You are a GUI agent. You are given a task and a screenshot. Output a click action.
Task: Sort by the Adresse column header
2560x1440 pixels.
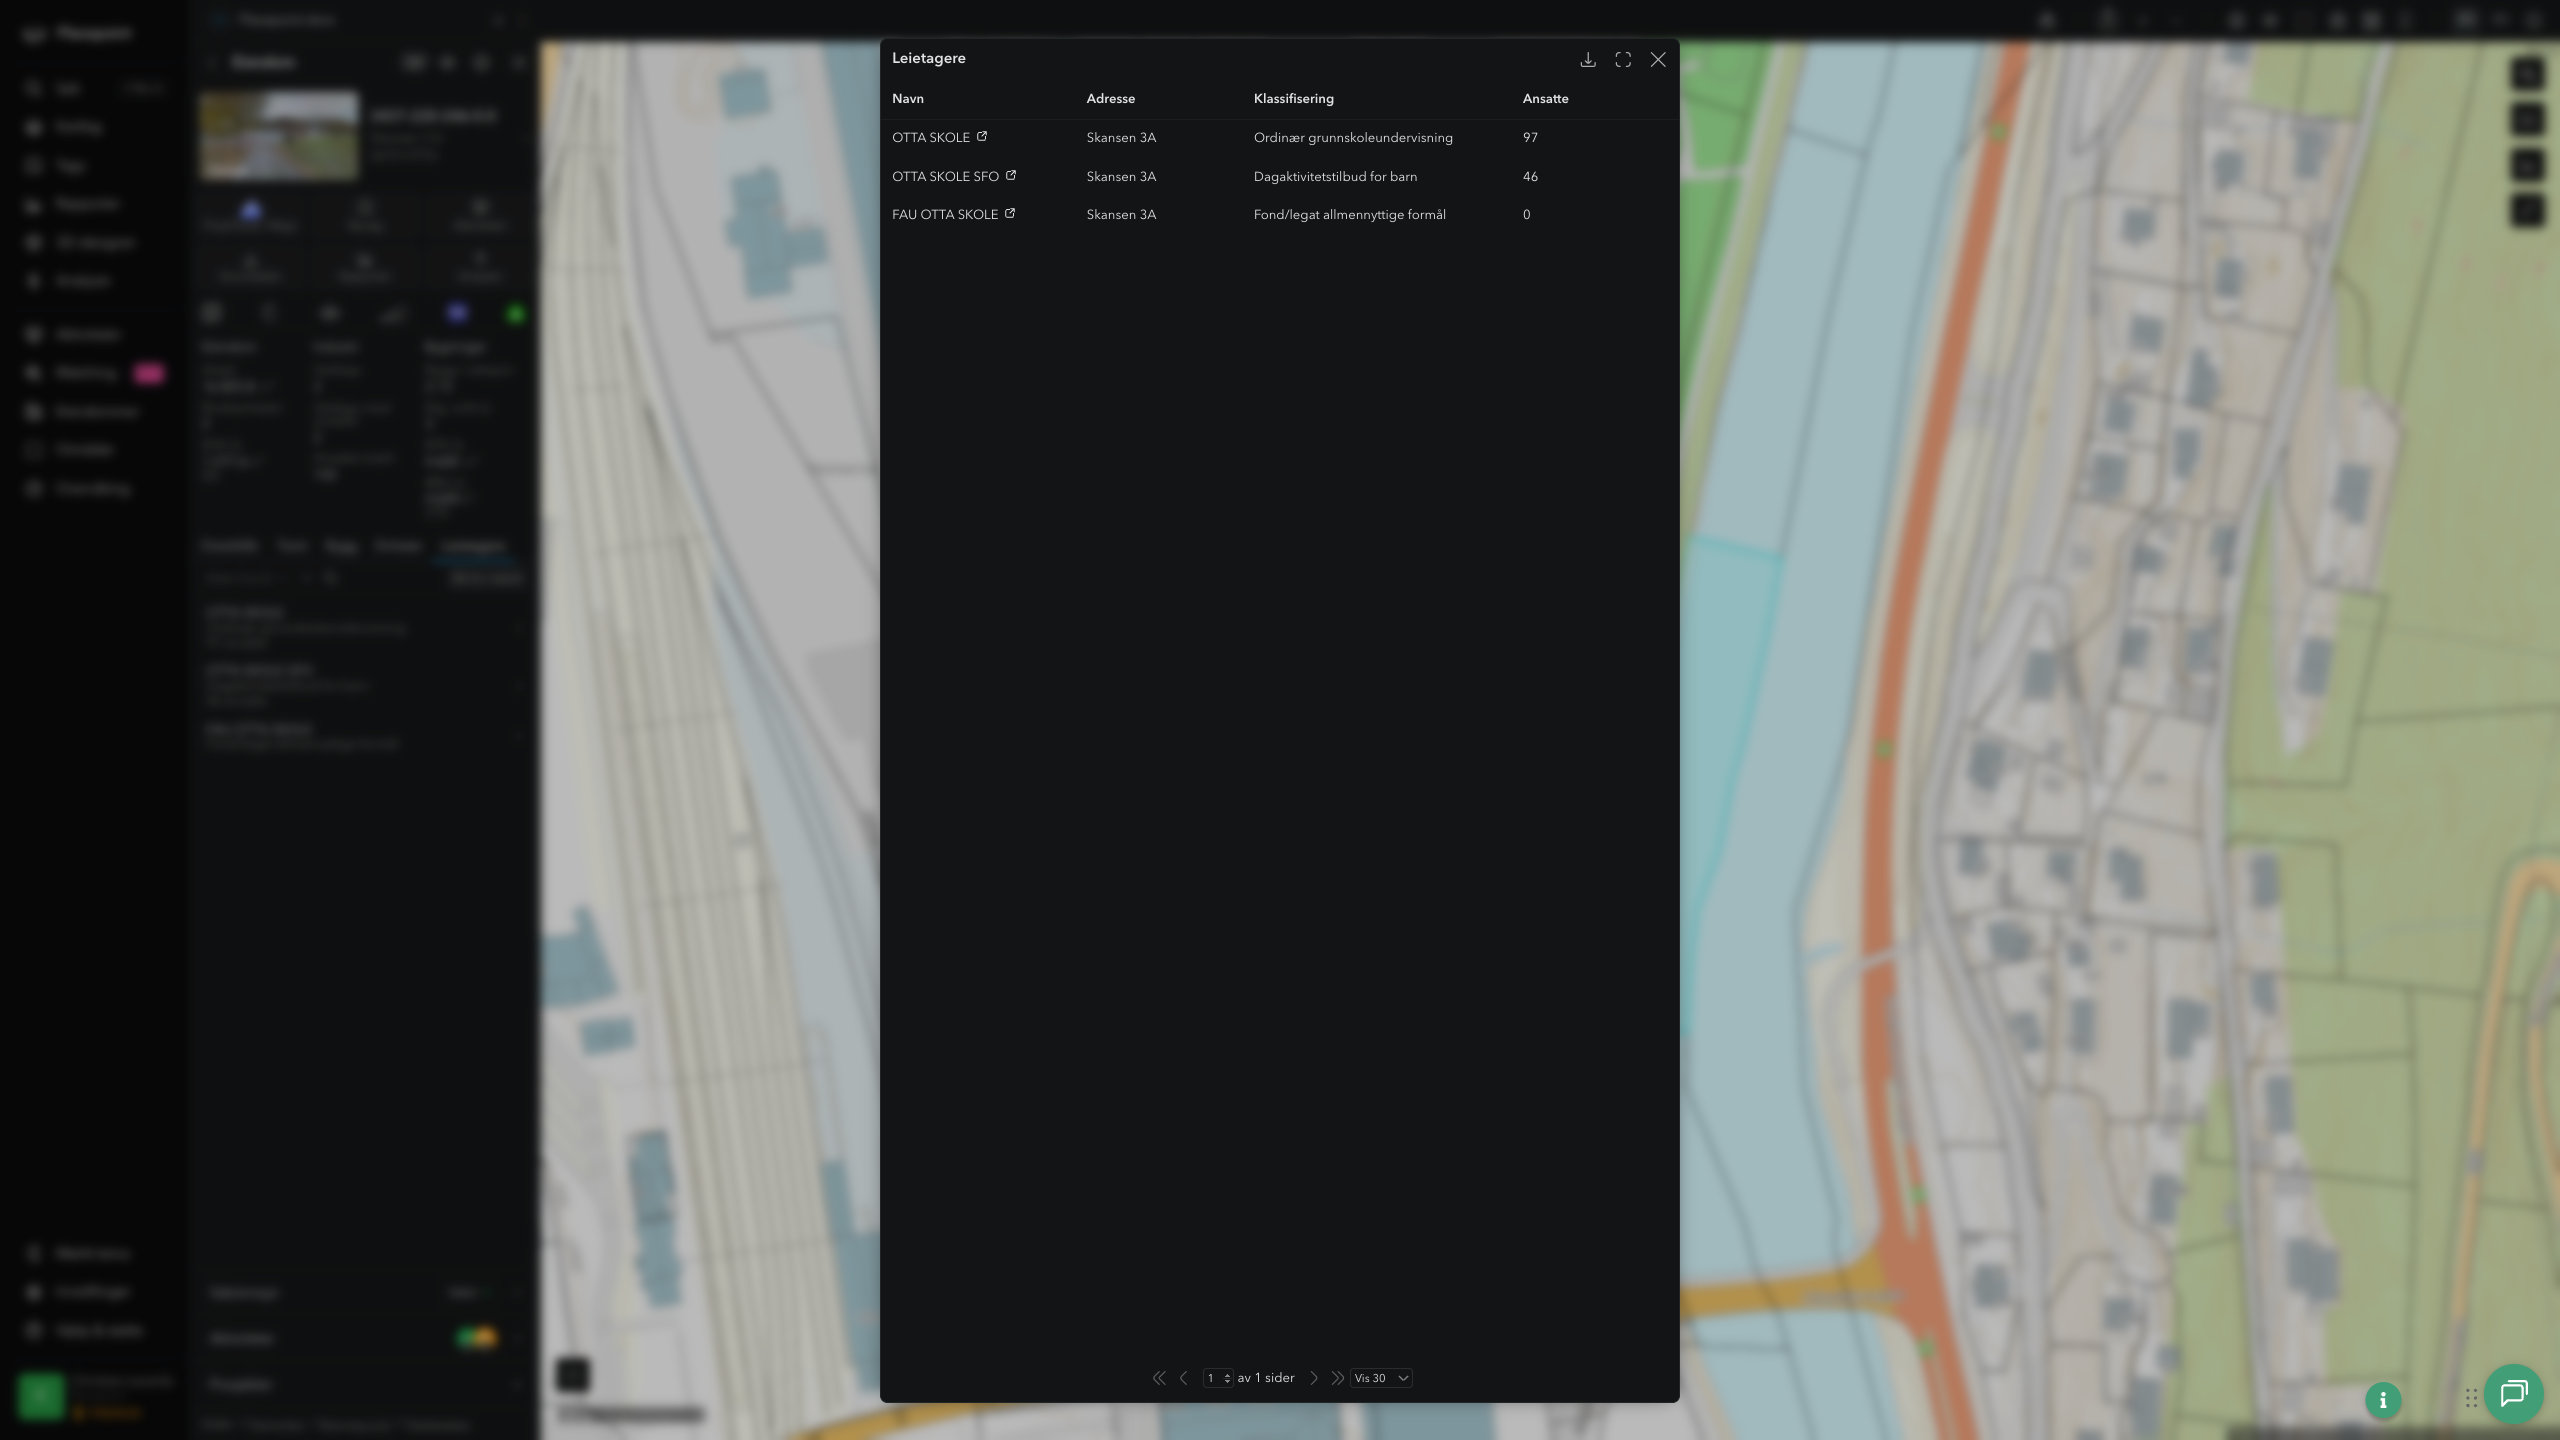(1111, 98)
